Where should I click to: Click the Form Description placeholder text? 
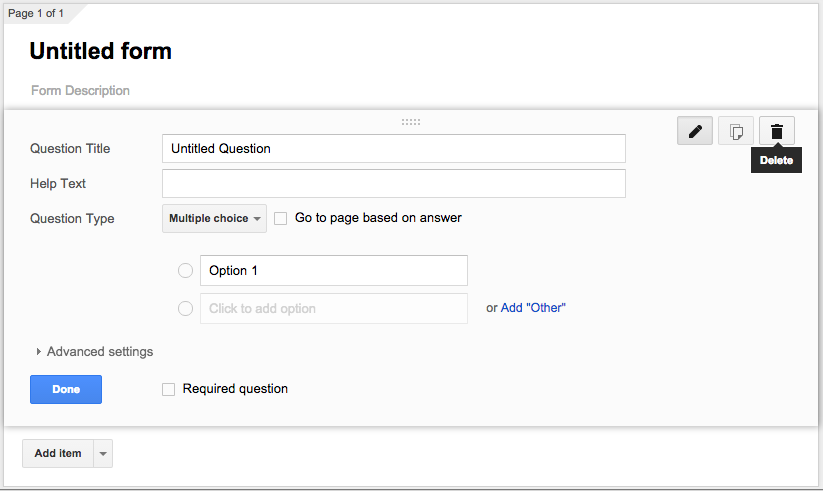click(81, 91)
